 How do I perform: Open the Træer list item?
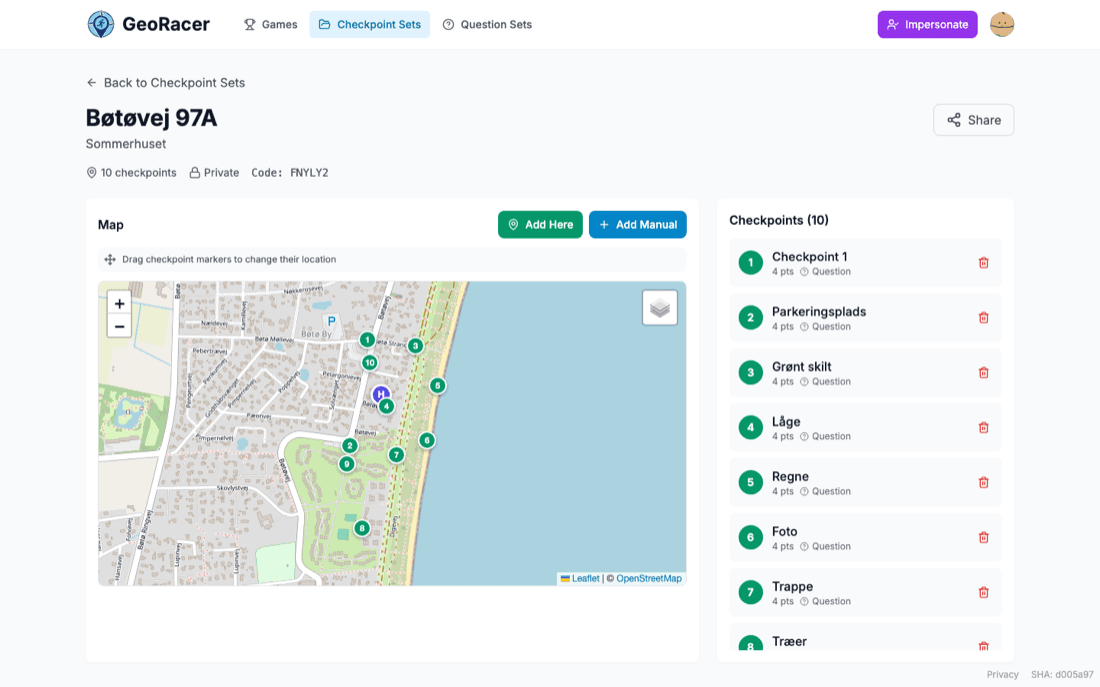[x=865, y=637]
